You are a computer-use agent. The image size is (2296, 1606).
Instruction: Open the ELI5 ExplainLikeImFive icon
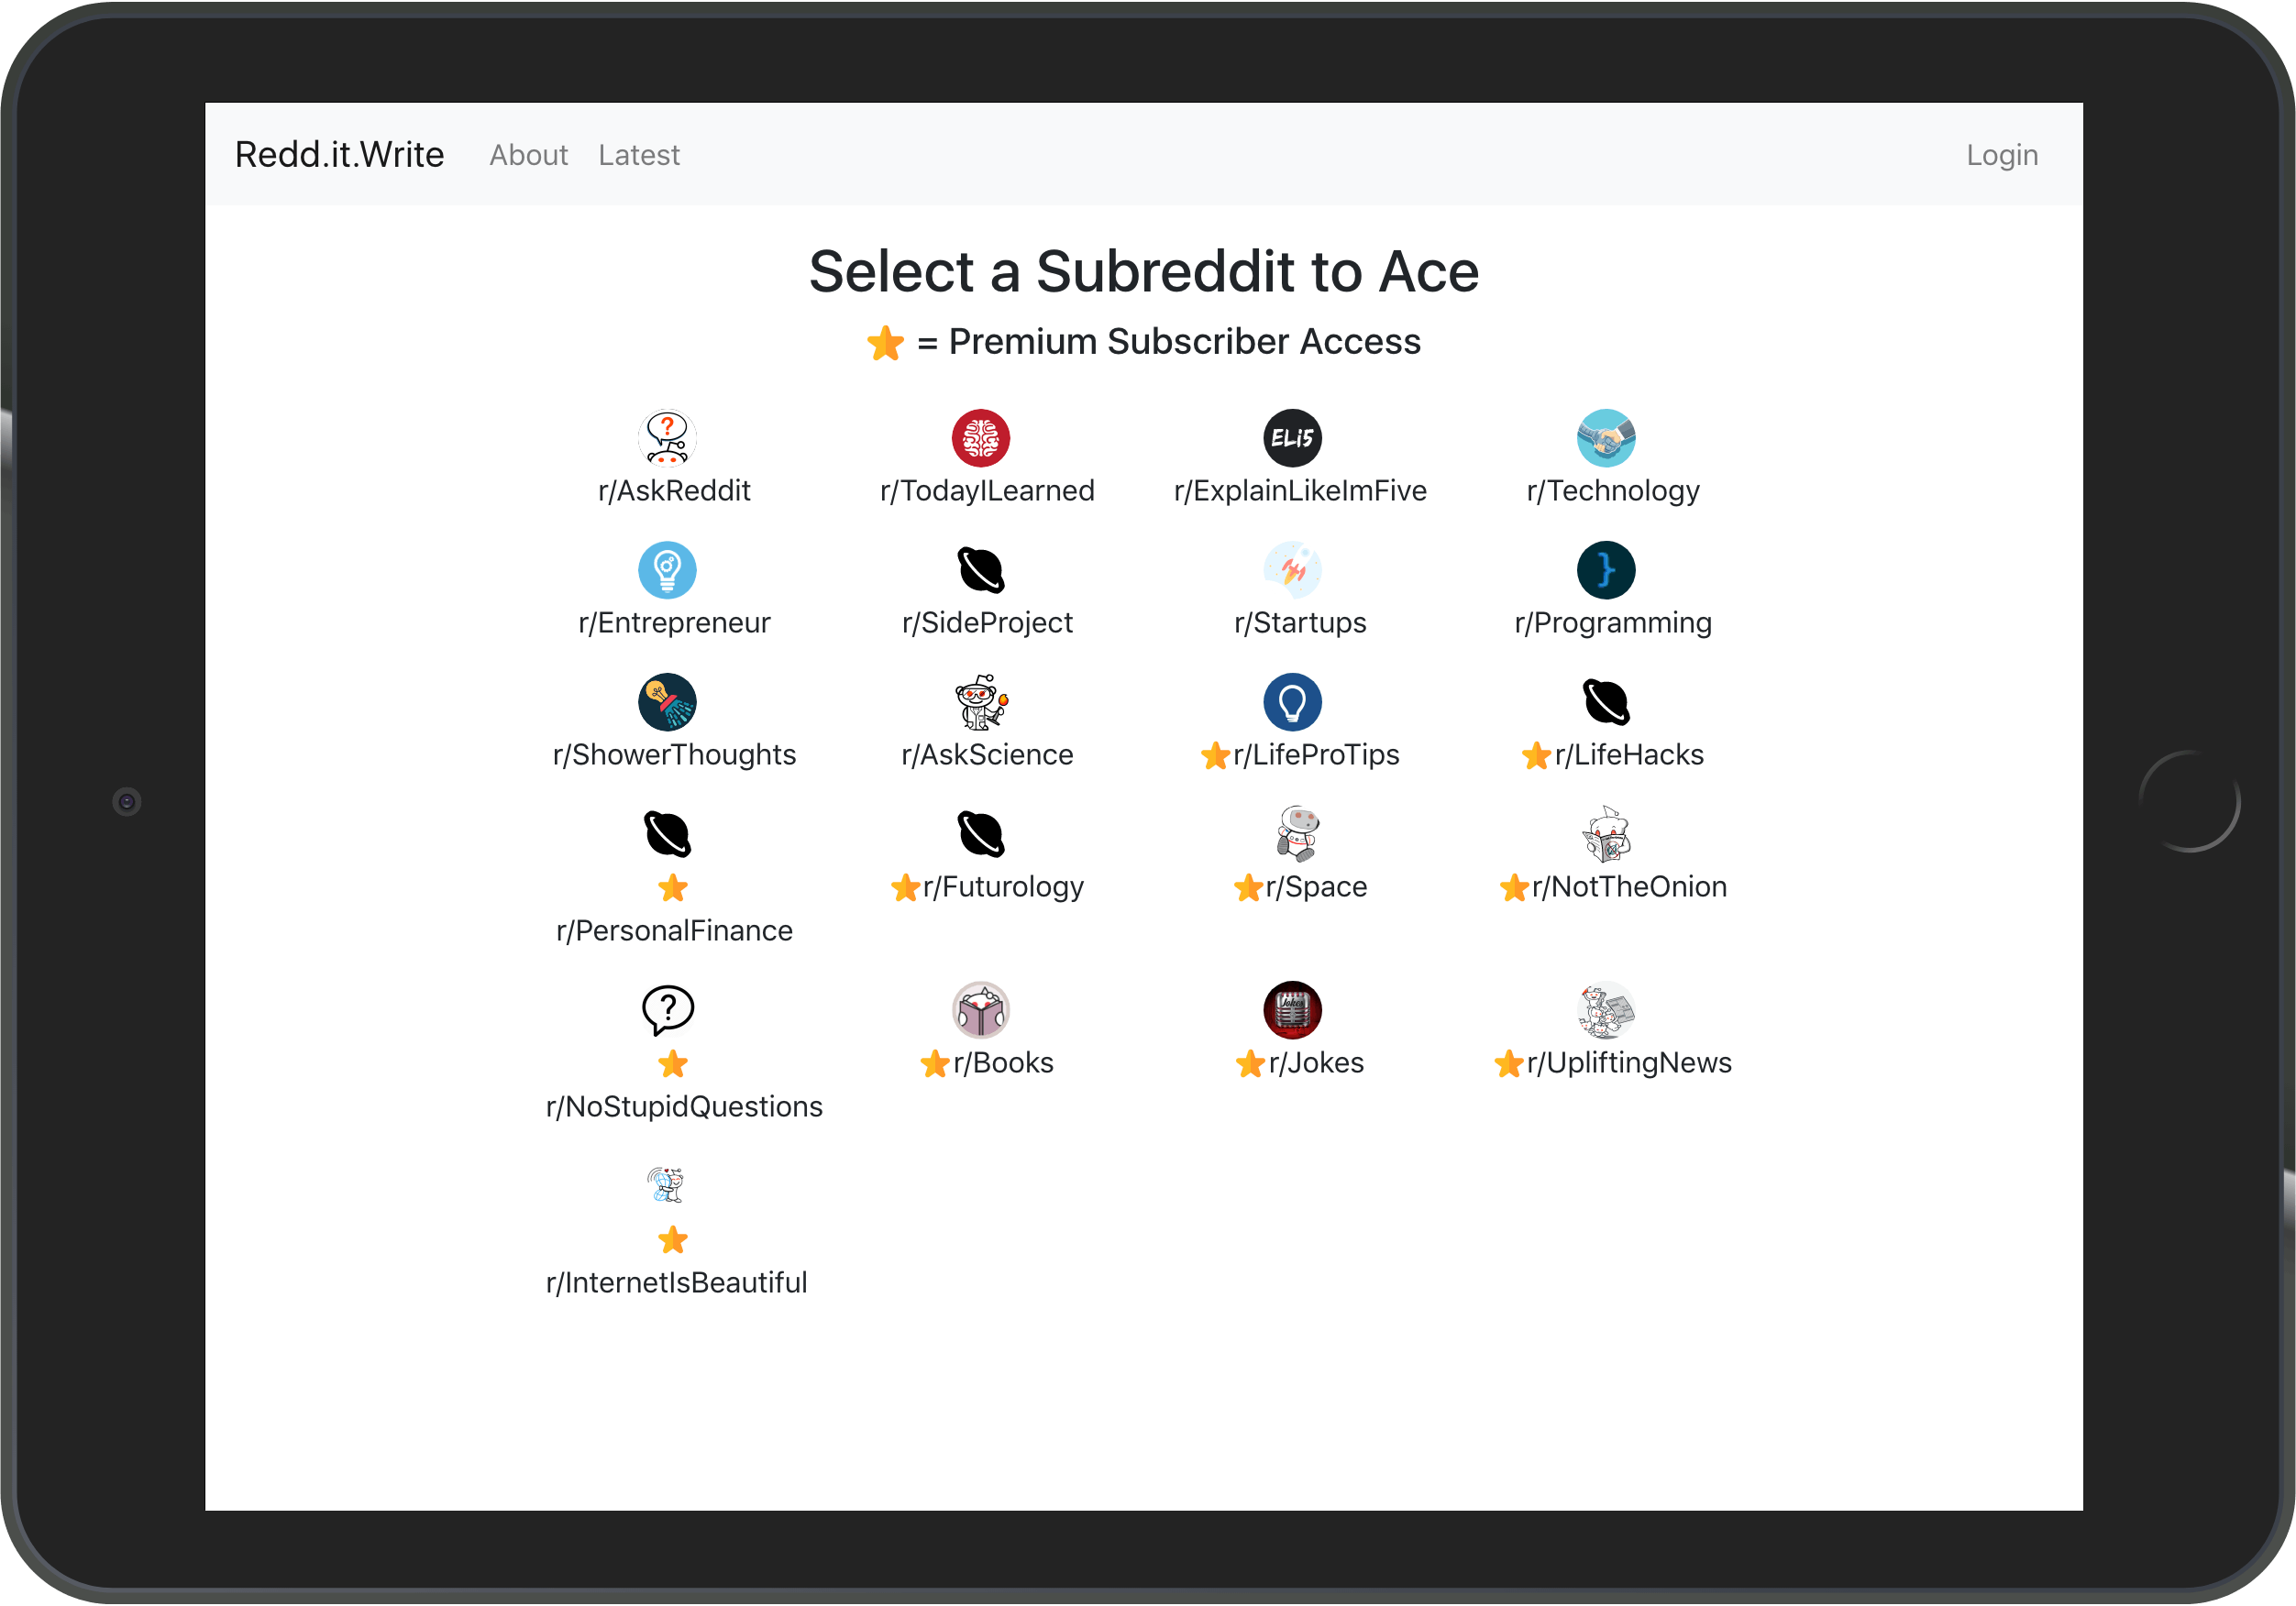click(1292, 438)
